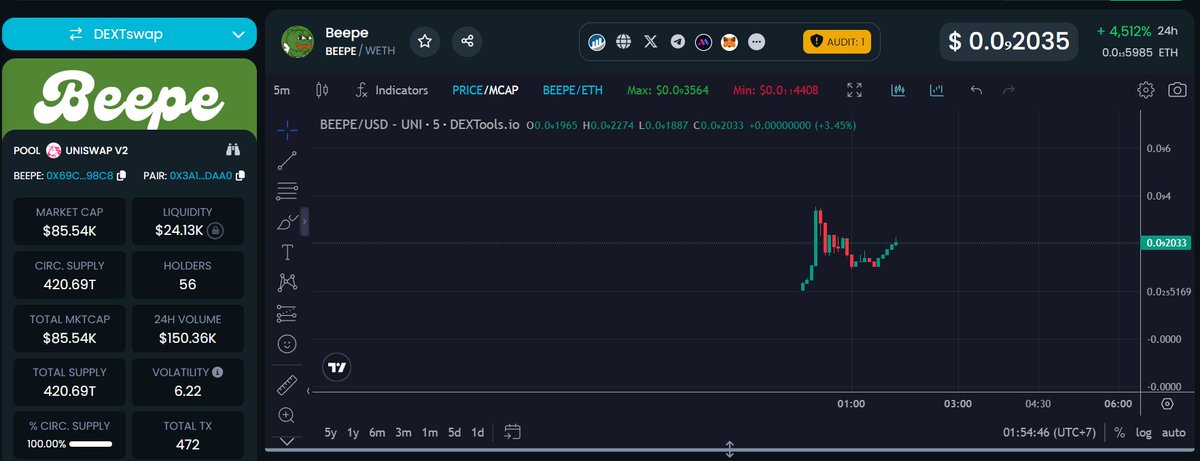Screen dimensions: 1200x461
Task: Click the Beepe token avatar
Action: [298, 42]
